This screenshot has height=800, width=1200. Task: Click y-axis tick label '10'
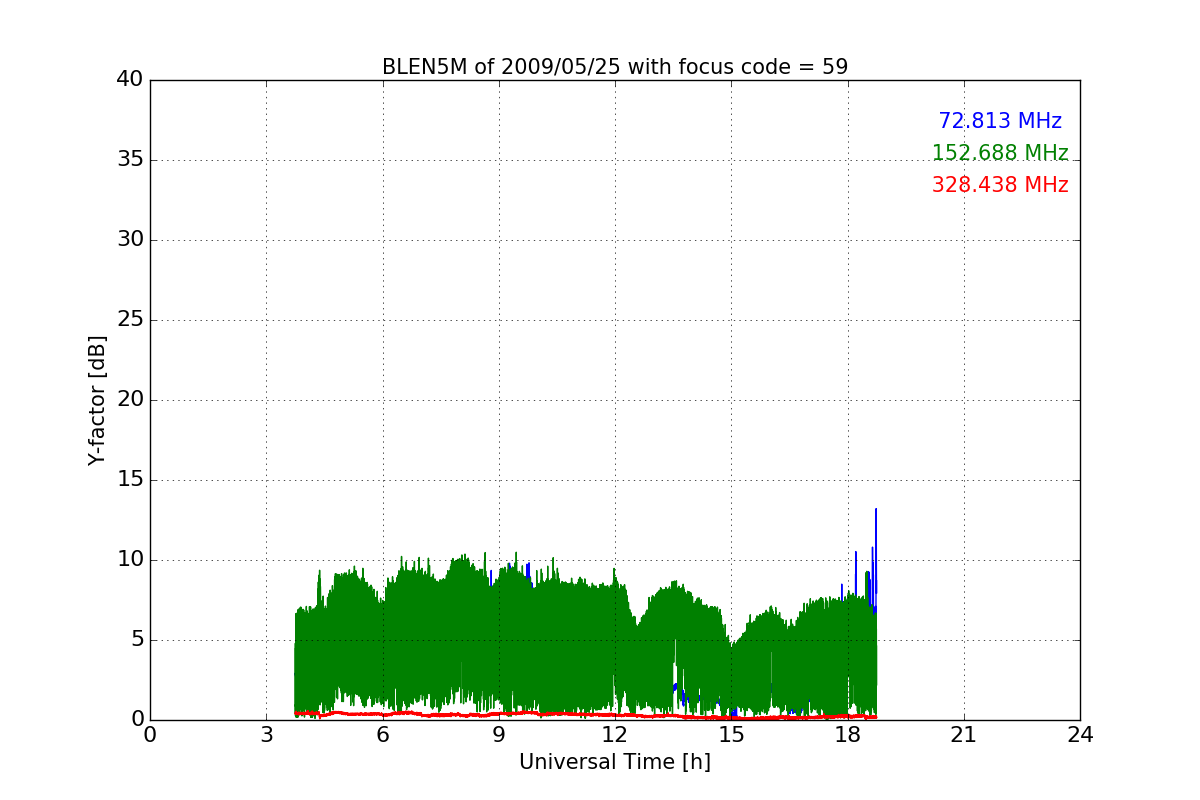(130, 560)
